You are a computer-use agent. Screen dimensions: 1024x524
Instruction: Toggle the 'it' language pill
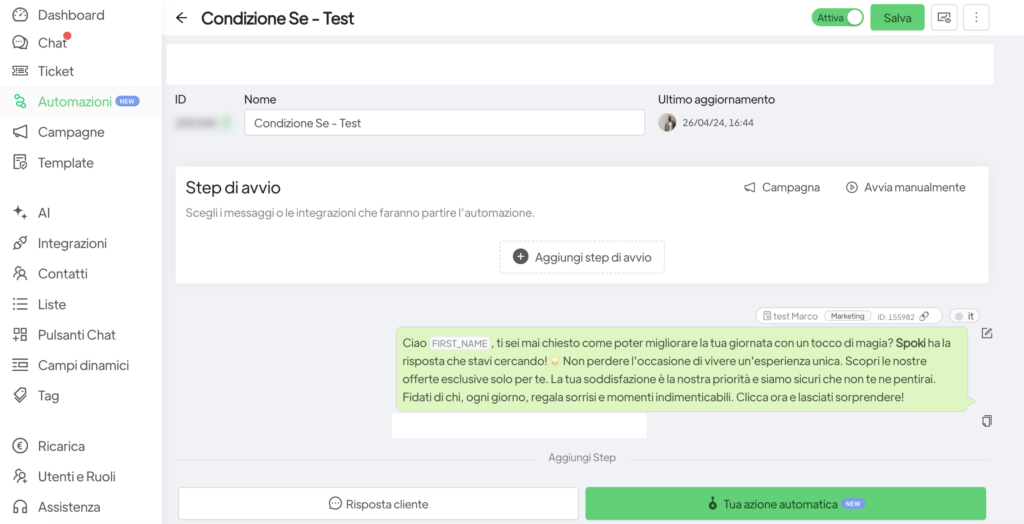[x=964, y=316]
